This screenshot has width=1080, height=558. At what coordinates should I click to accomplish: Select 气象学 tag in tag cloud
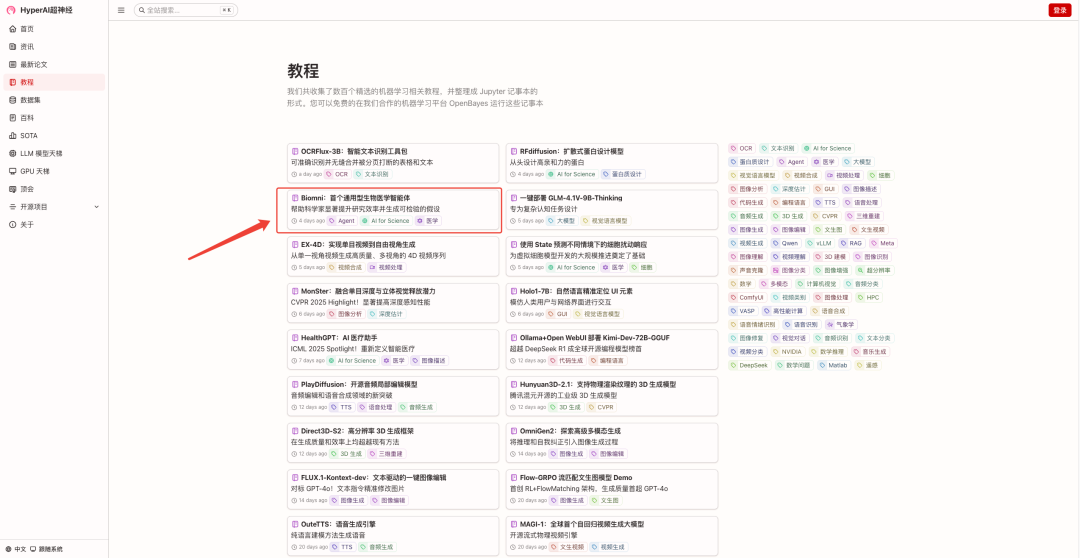tap(841, 324)
